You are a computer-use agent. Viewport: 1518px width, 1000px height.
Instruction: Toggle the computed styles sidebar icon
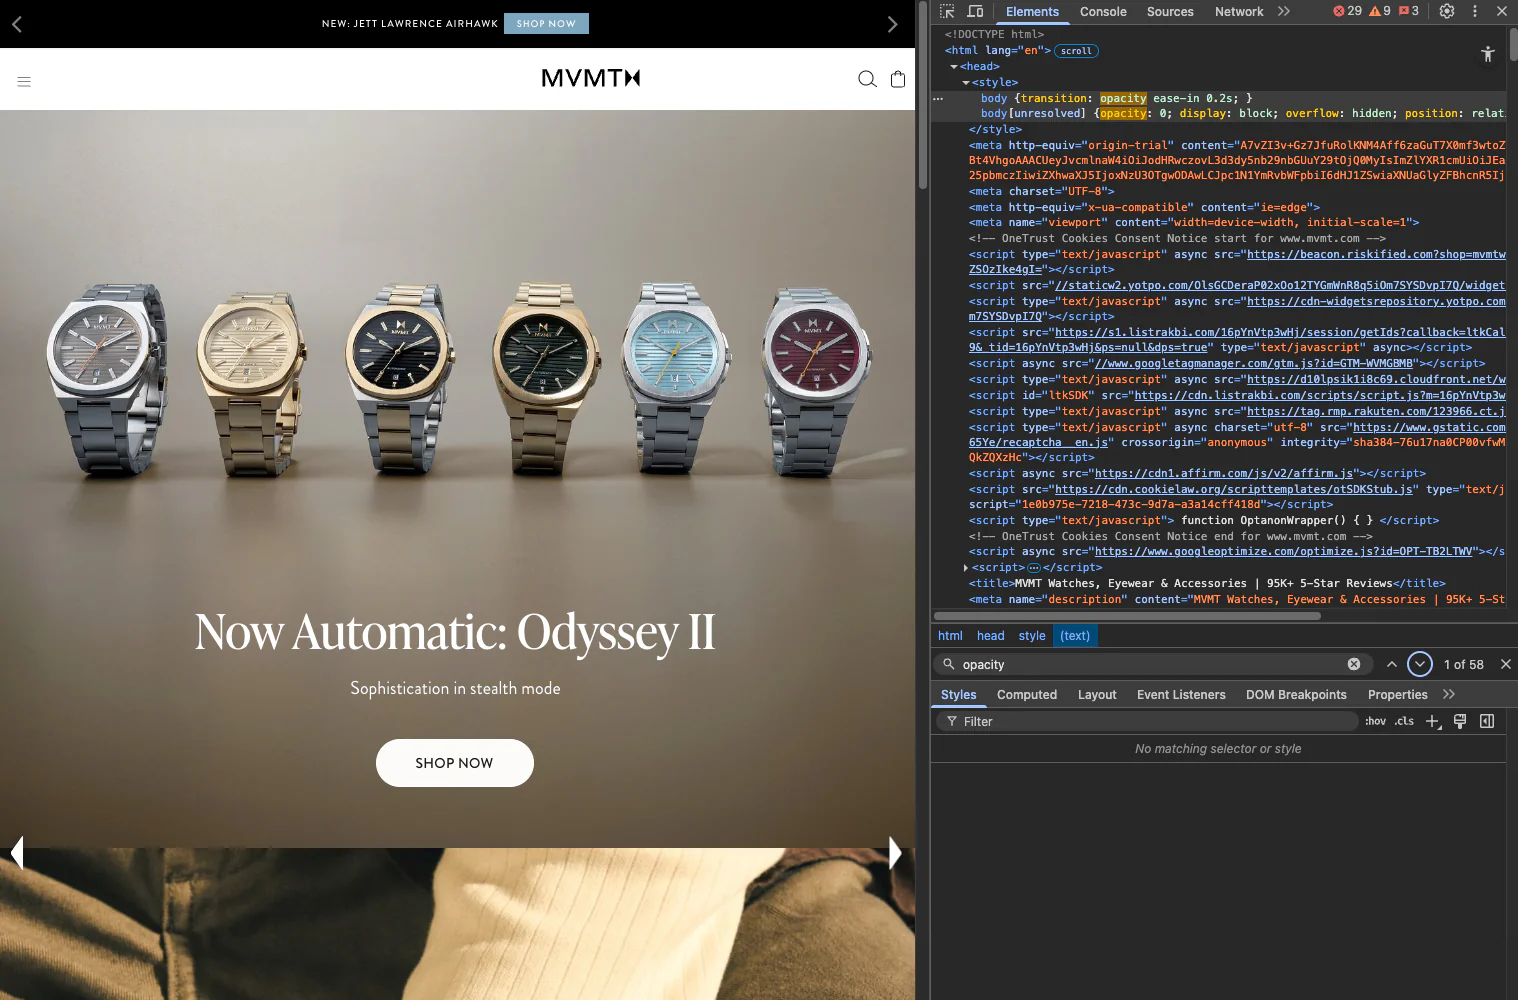(1487, 721)
